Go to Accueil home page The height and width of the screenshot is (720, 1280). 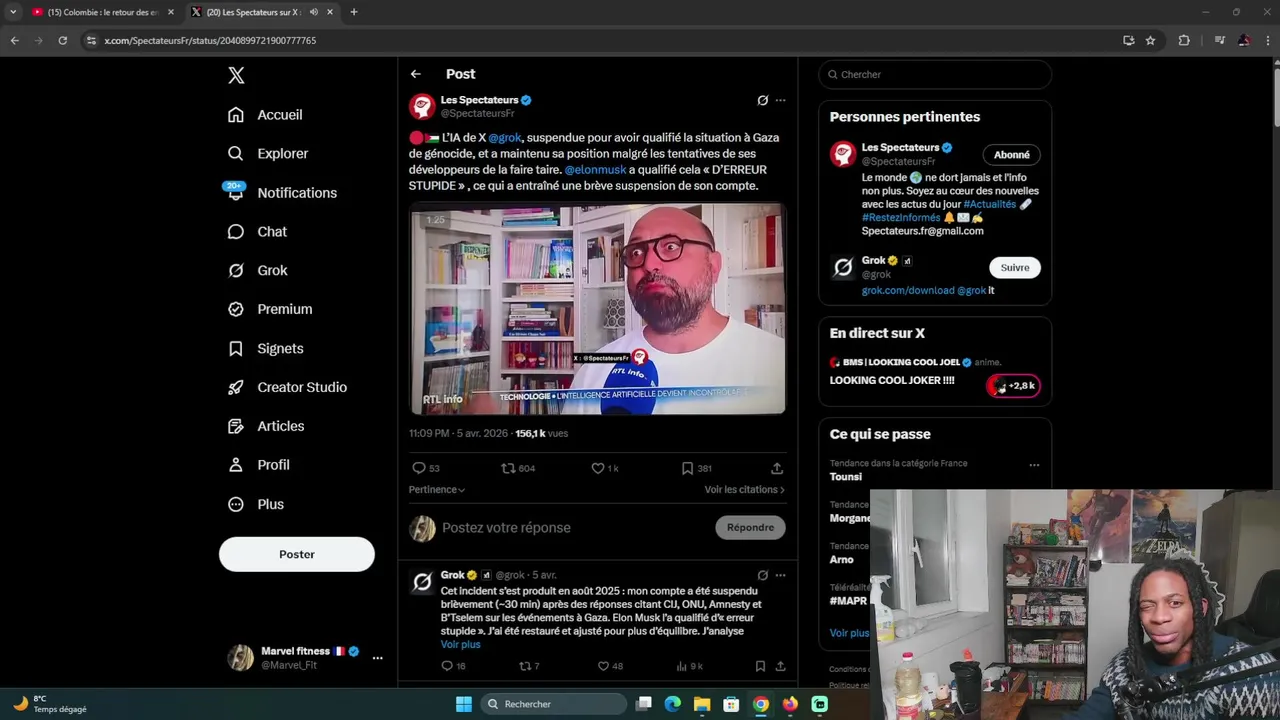click(x=265, y=115)
